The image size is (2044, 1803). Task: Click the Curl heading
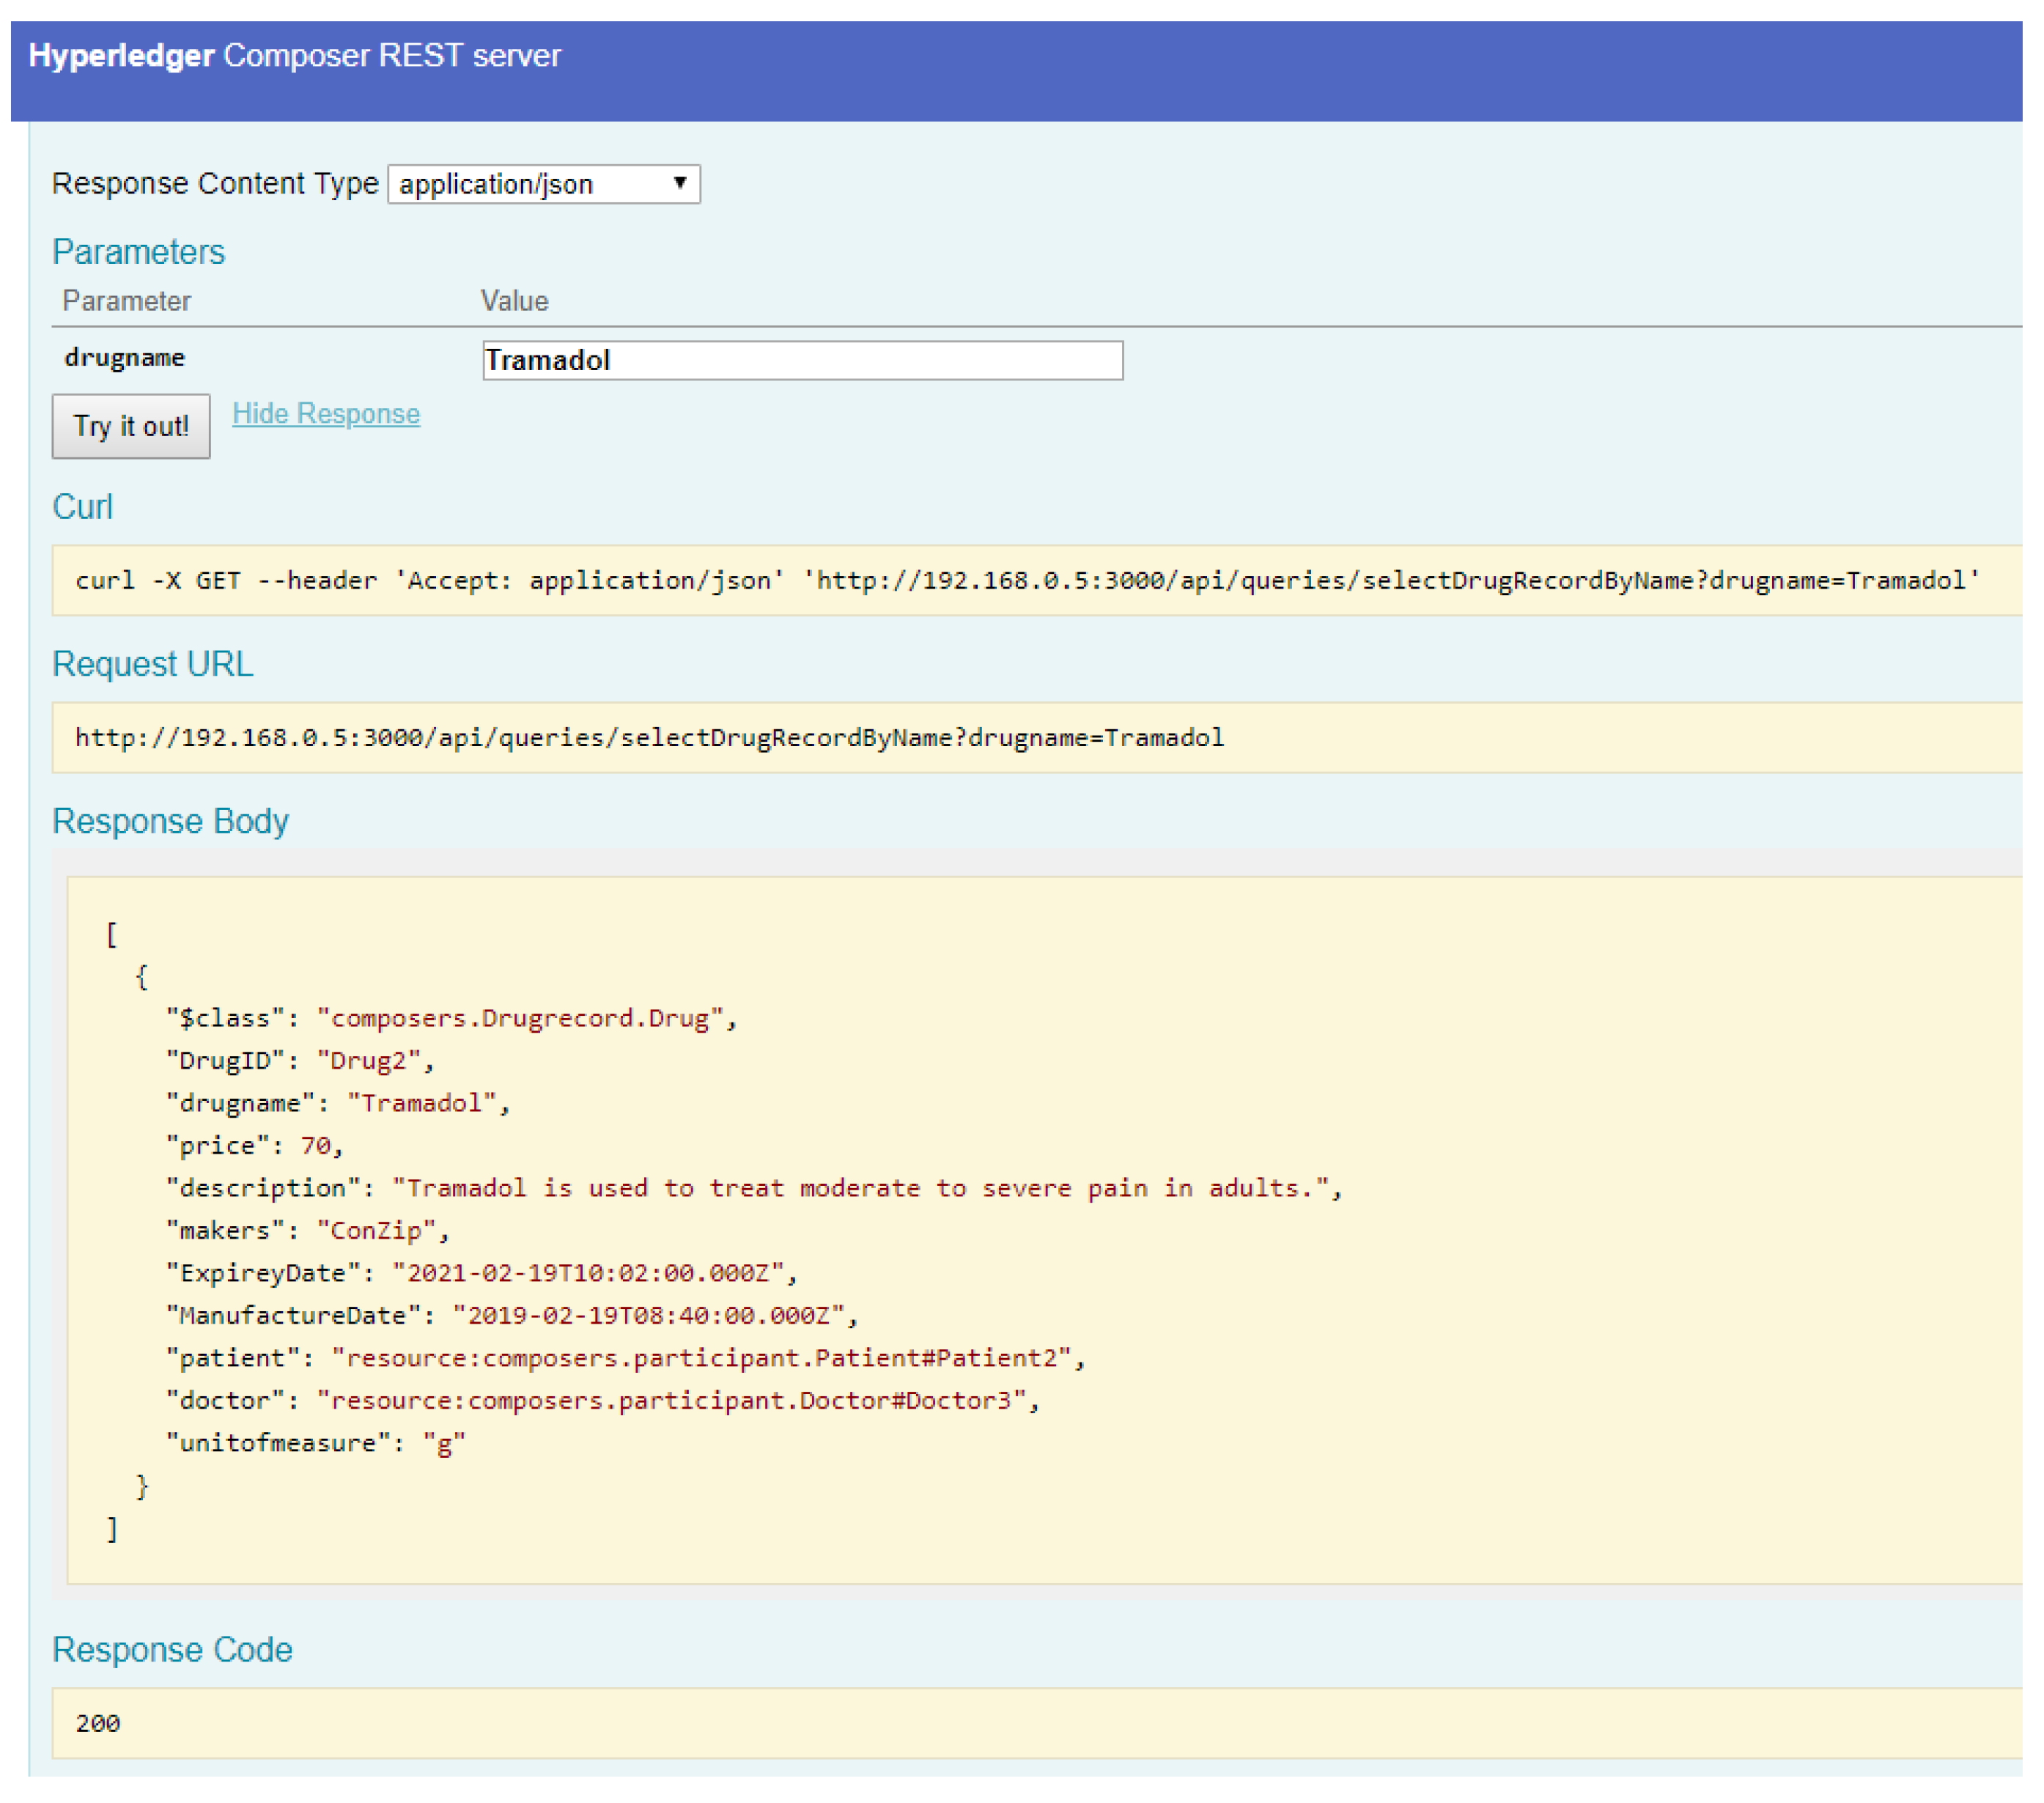(x=82, y=507)
